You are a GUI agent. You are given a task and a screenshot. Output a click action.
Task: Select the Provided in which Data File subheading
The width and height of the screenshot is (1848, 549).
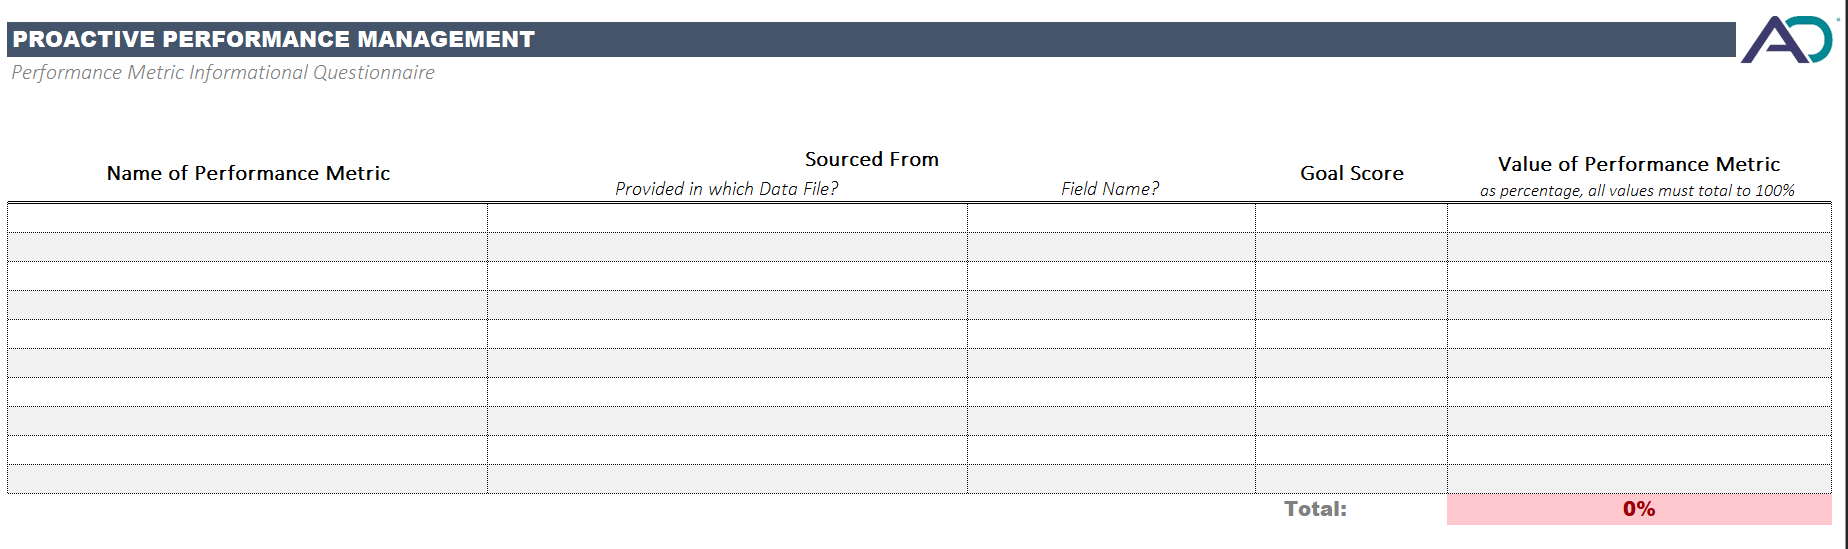(x=726, y=189)
